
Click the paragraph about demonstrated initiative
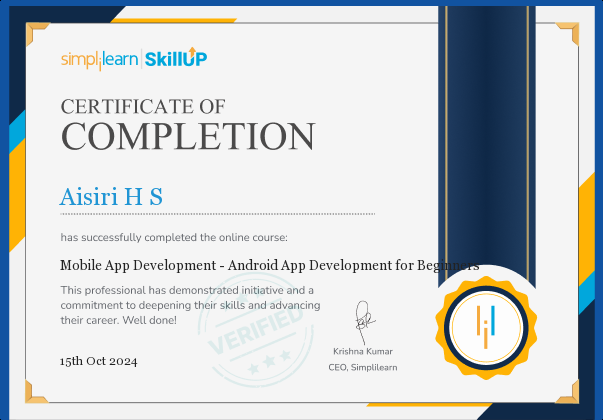click(190, 304)
